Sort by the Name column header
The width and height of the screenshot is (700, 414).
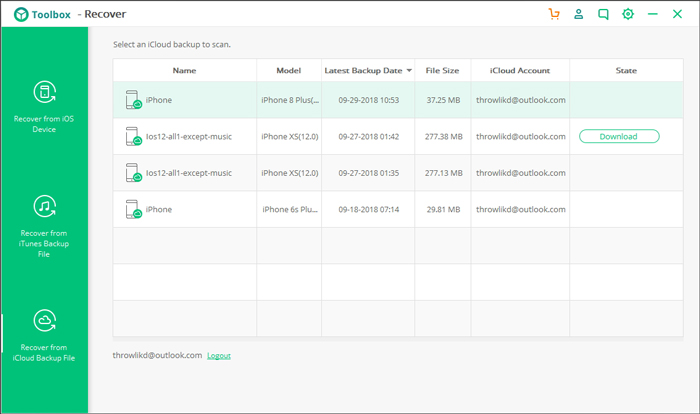(x=184, y=71)
